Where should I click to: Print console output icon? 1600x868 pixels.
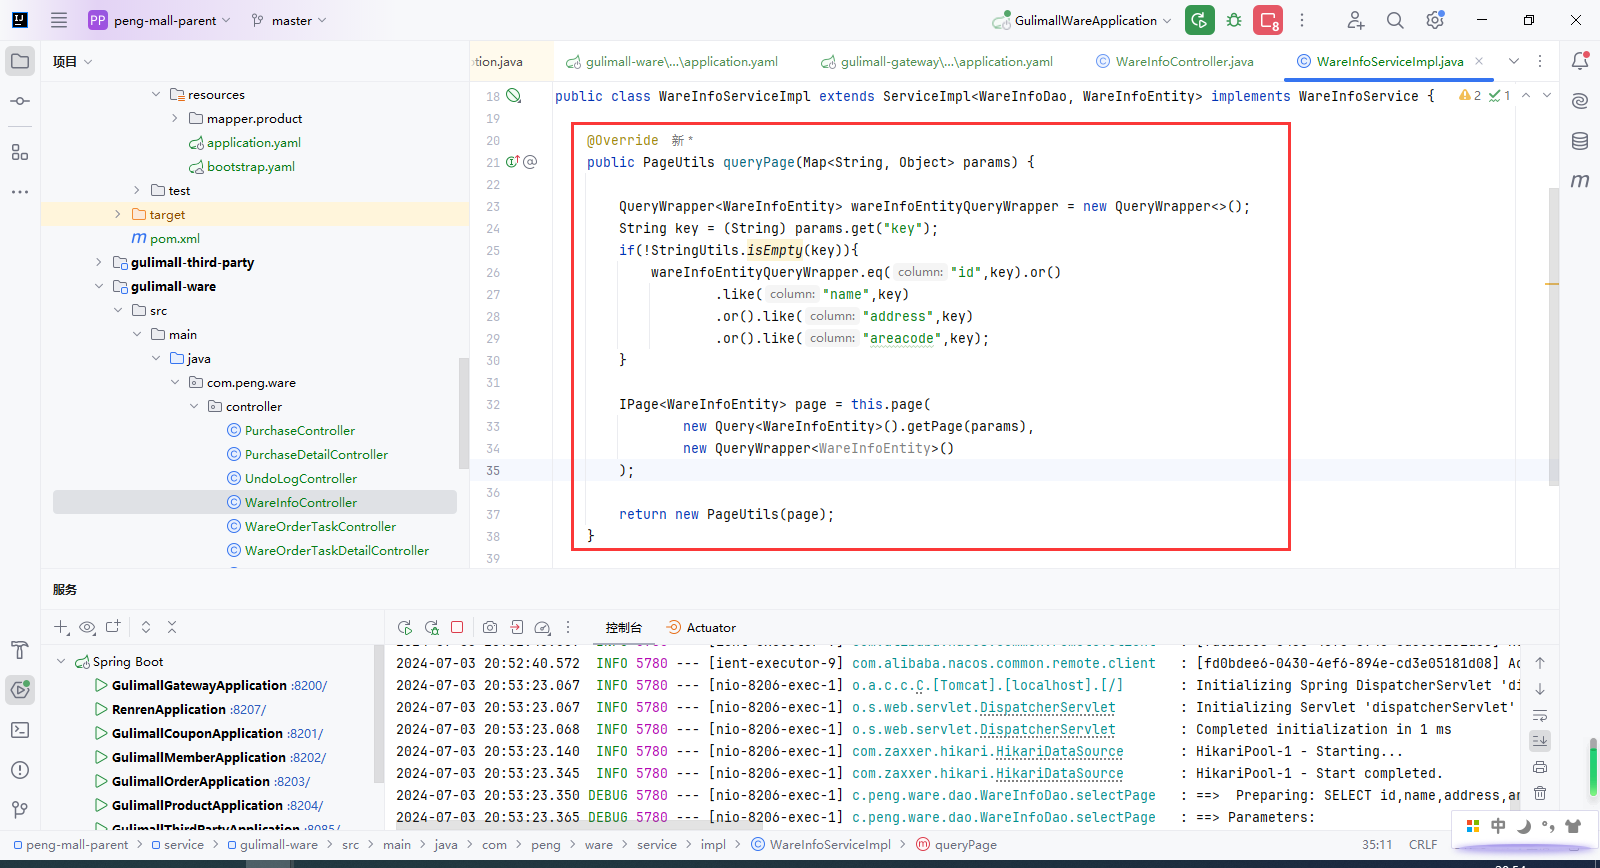click(1540, 767)
